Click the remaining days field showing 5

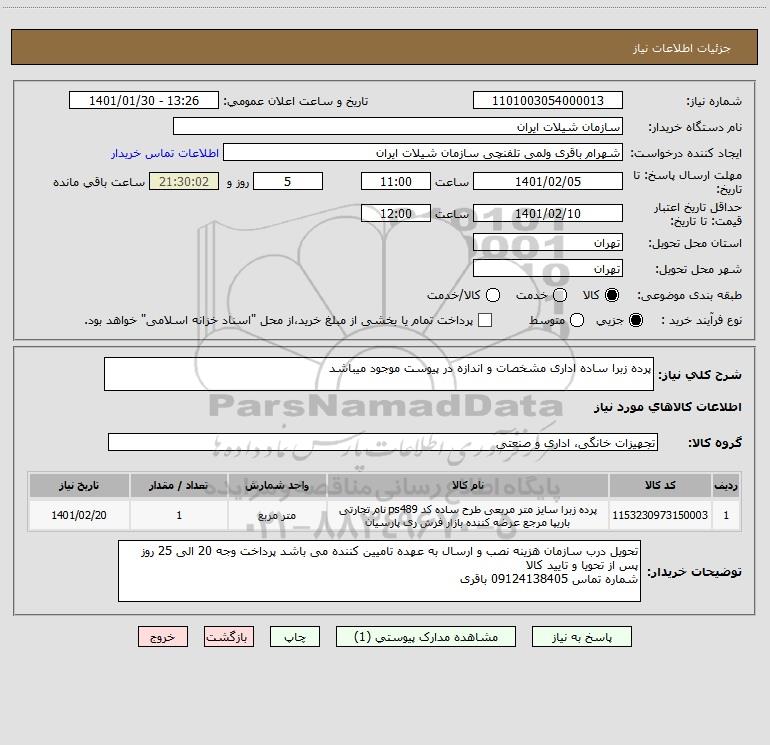pyautogui.click(x=288, y=181)
